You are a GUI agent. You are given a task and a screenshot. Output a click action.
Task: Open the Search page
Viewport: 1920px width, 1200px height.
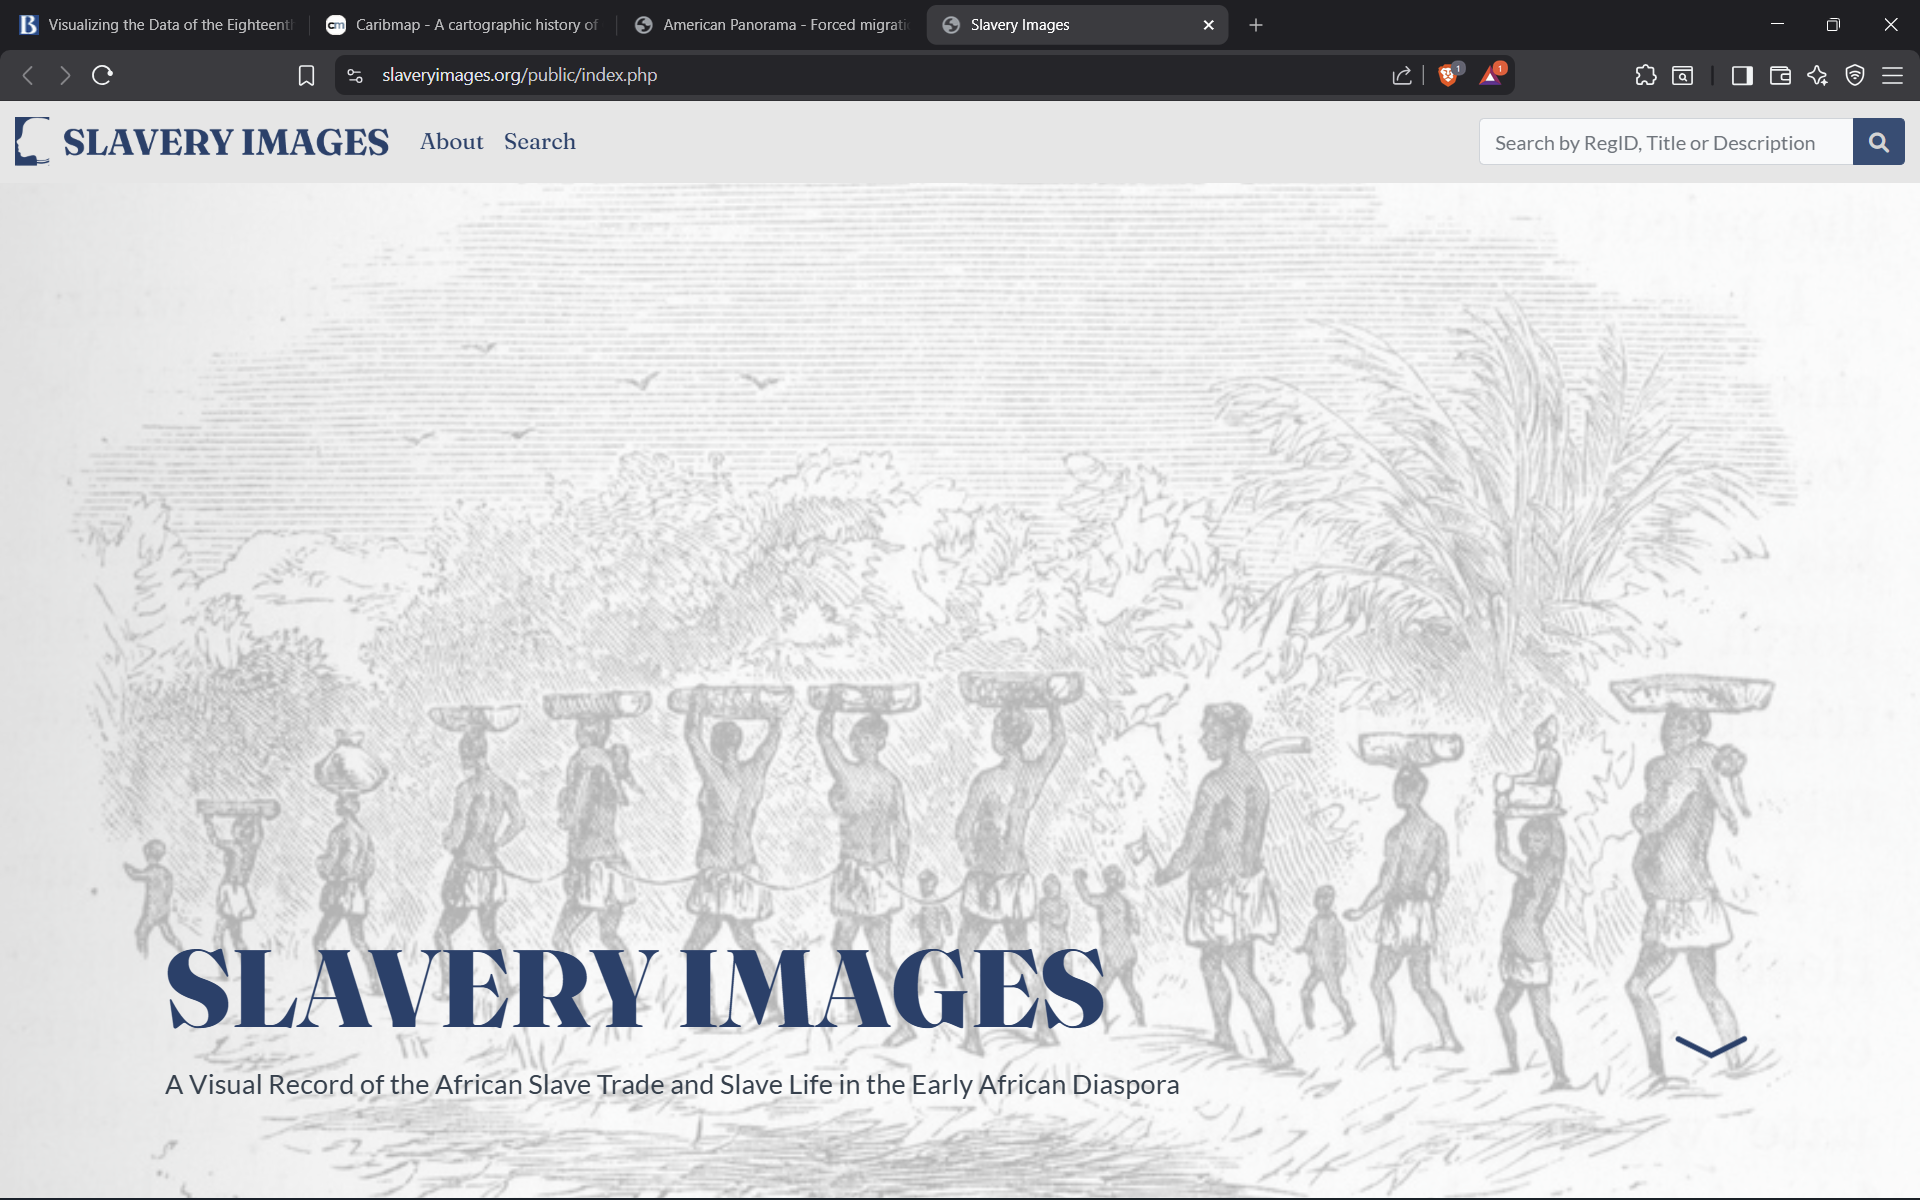[539, 141]
